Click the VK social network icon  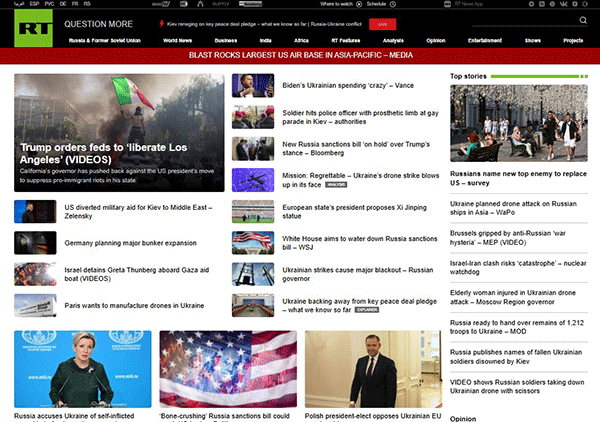click(x=564, y=4)
